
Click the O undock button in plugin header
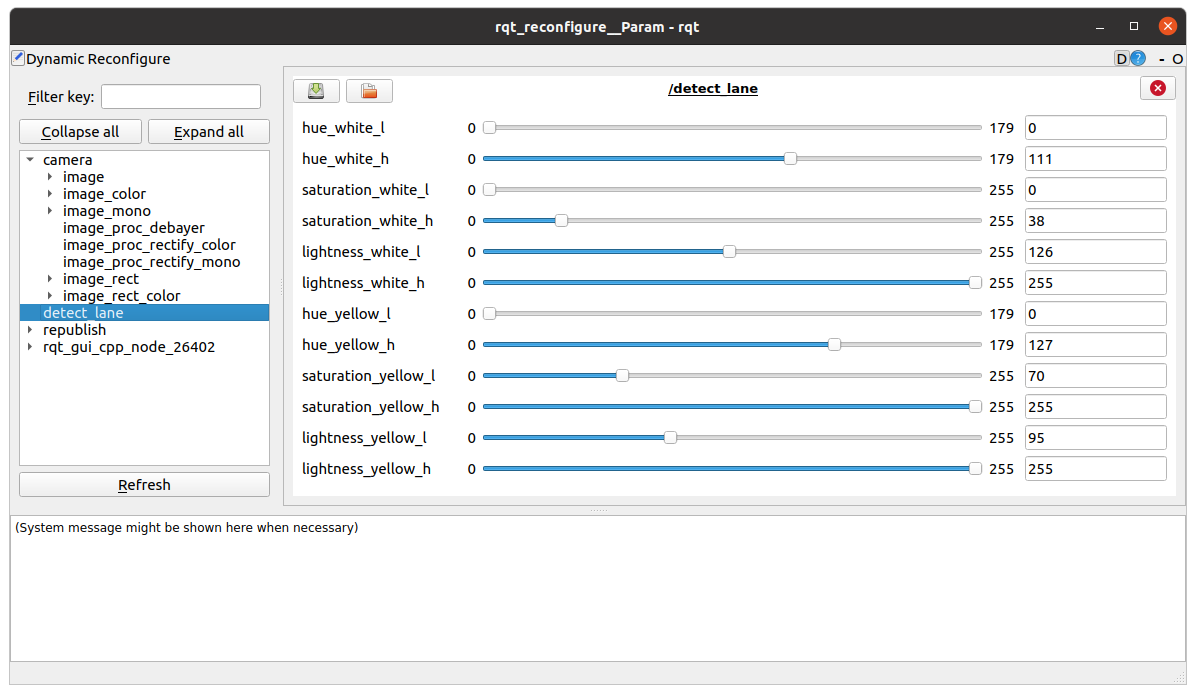click(x=1178, y=59)
